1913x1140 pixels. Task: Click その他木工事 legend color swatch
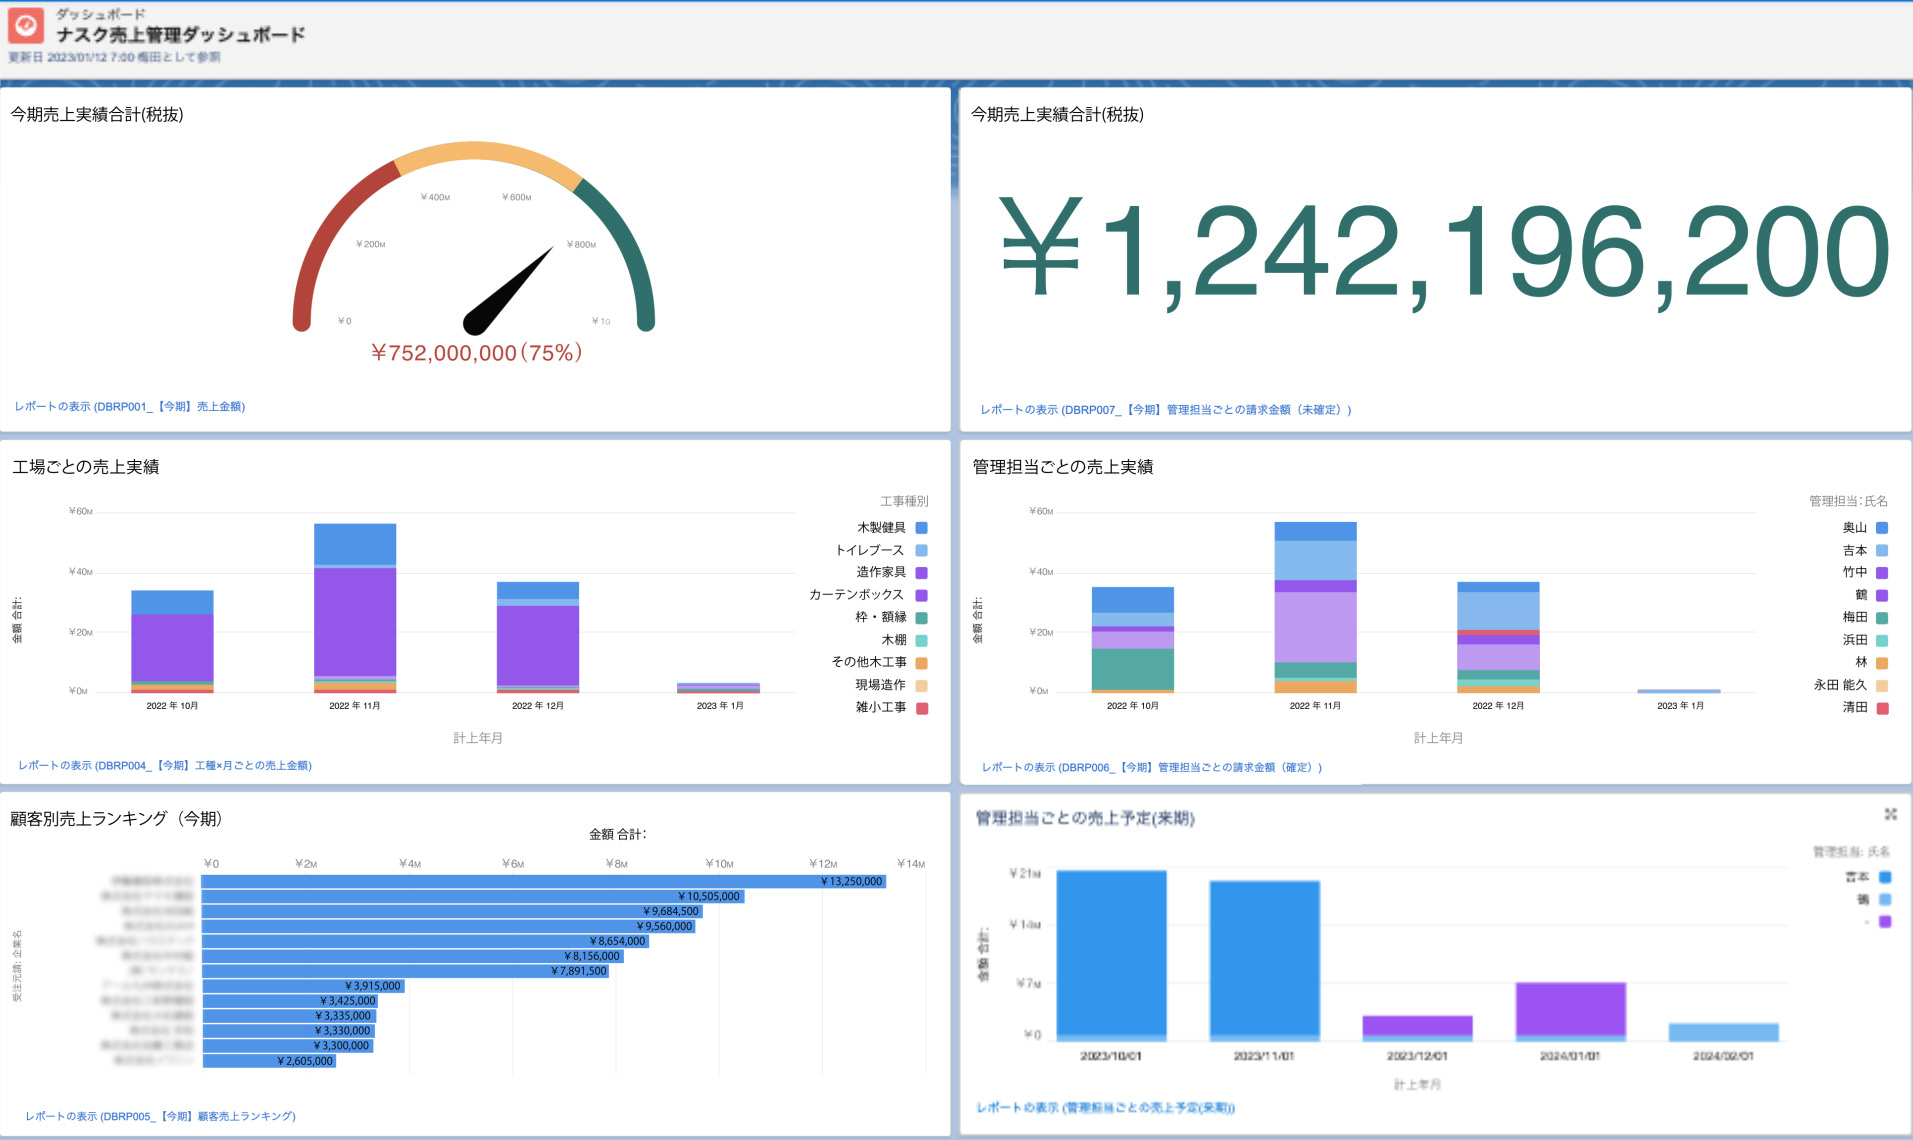coord(922,663)
